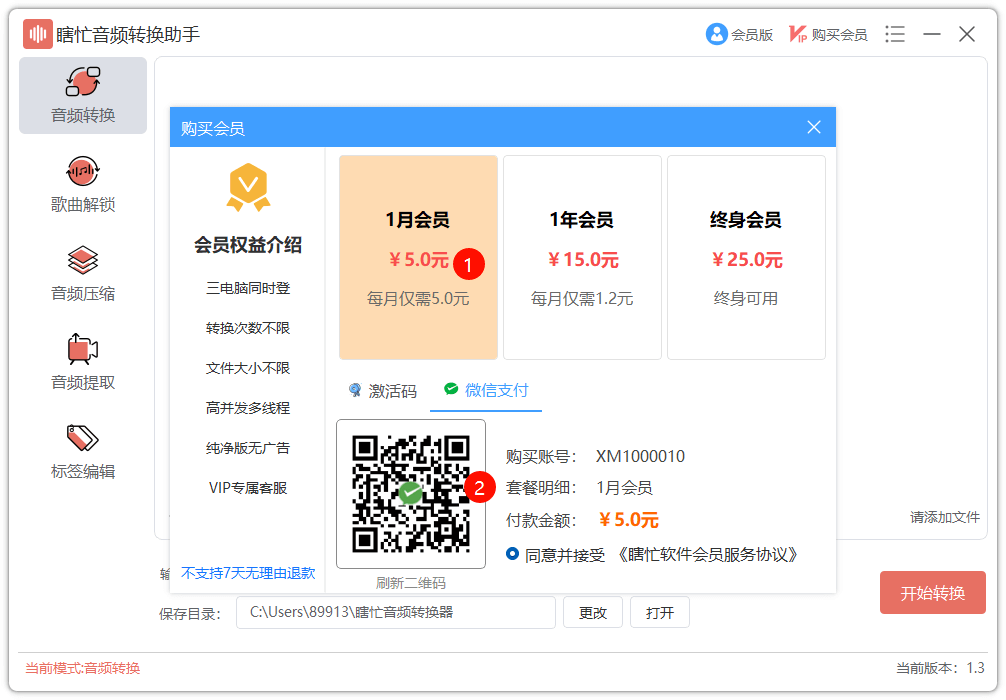Click the 购买会员 dialog title
This screenshot has width=1006, height=700.
click(213, 128)
